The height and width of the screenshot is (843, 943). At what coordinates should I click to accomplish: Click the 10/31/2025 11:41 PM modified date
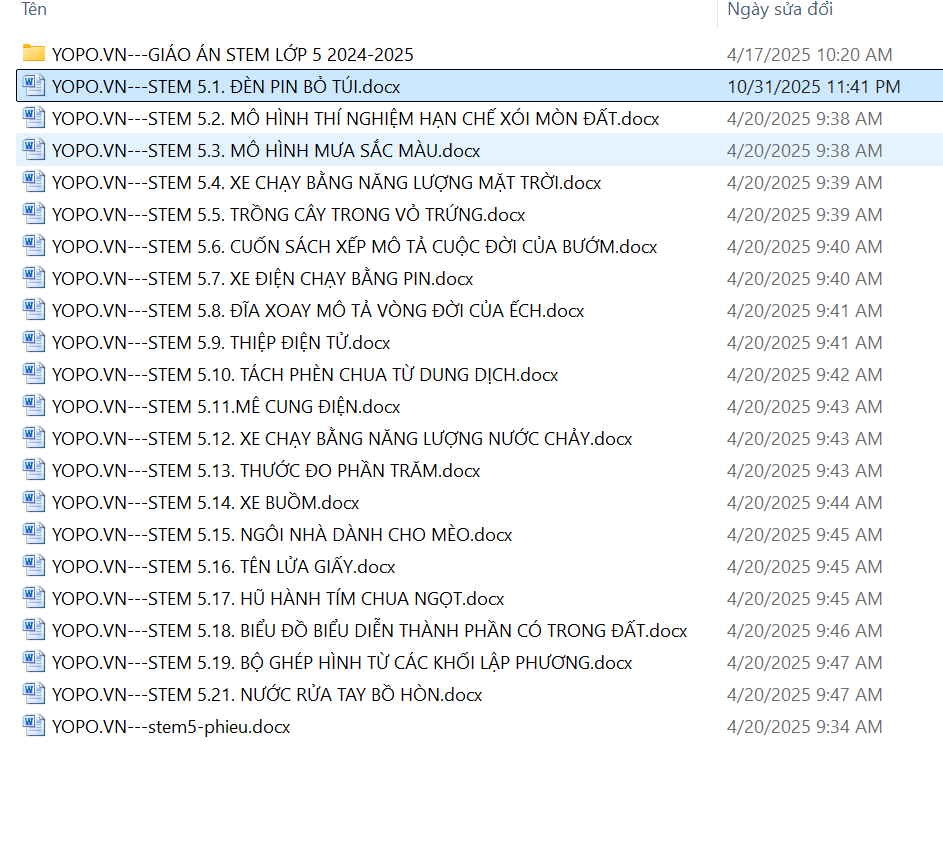click(814, 87)
